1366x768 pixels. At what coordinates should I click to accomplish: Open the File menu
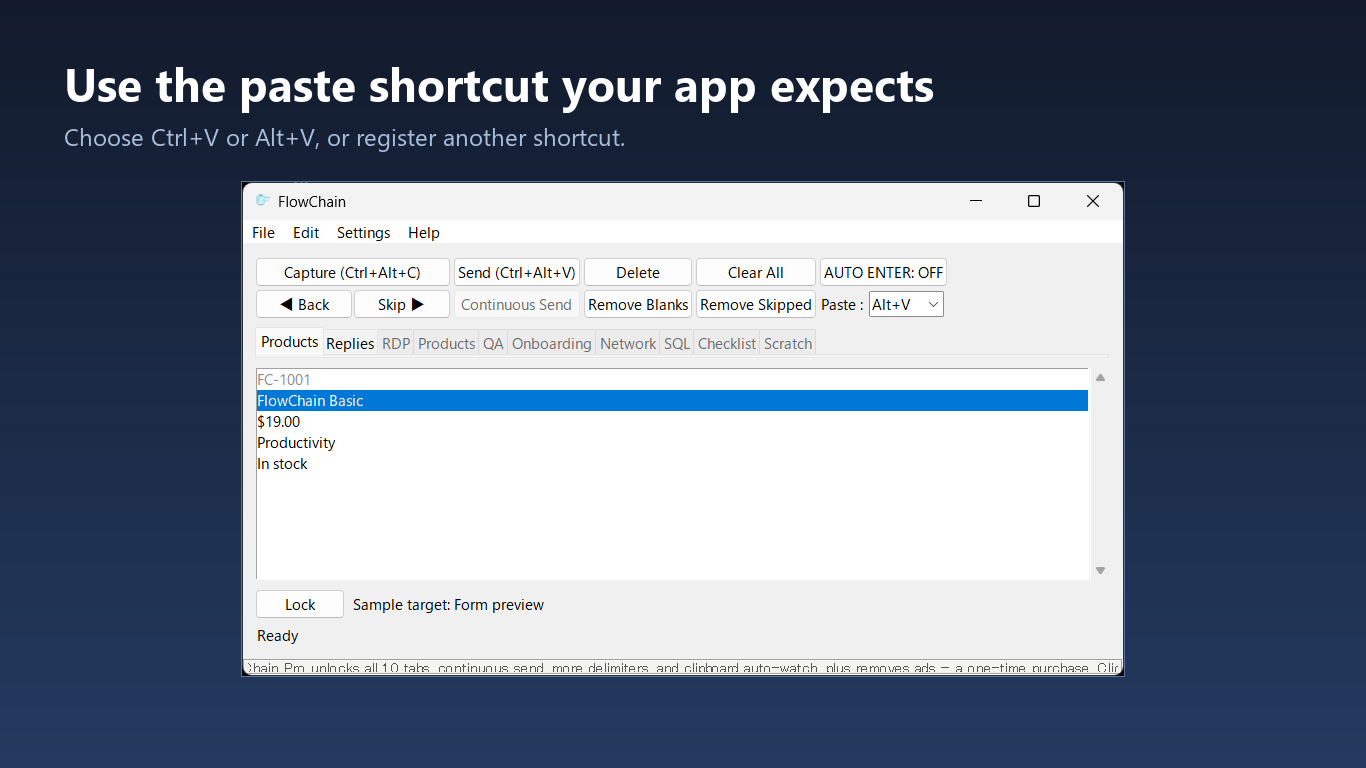click(263, 233)
